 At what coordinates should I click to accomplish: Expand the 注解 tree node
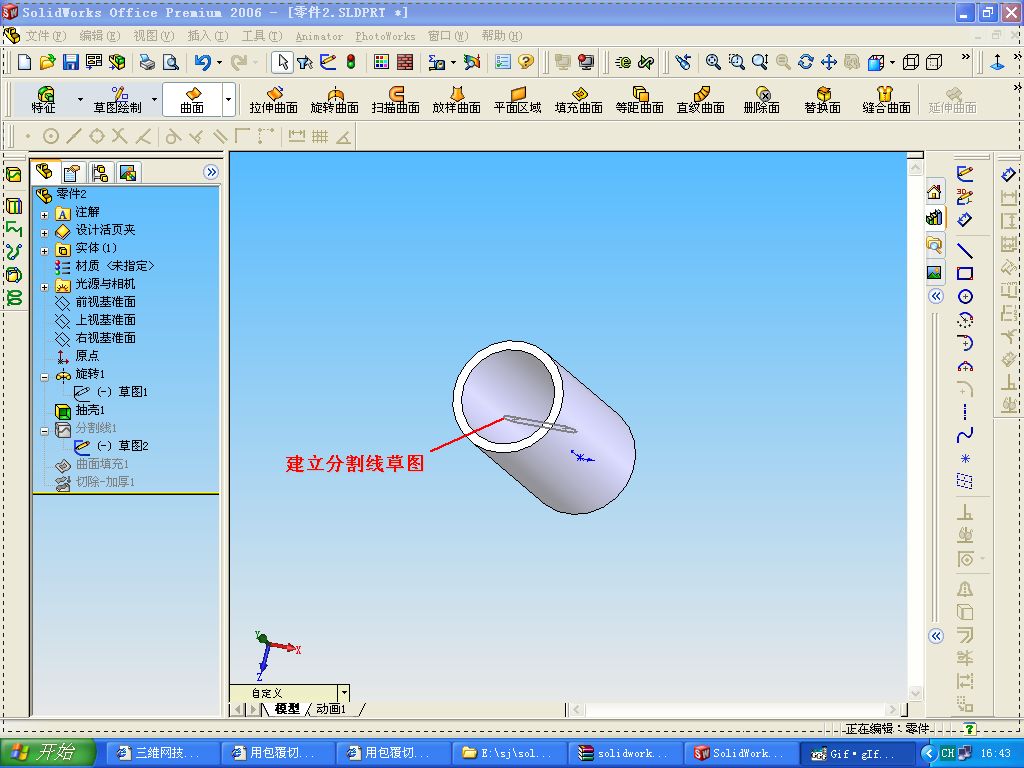tap(44, 214)
